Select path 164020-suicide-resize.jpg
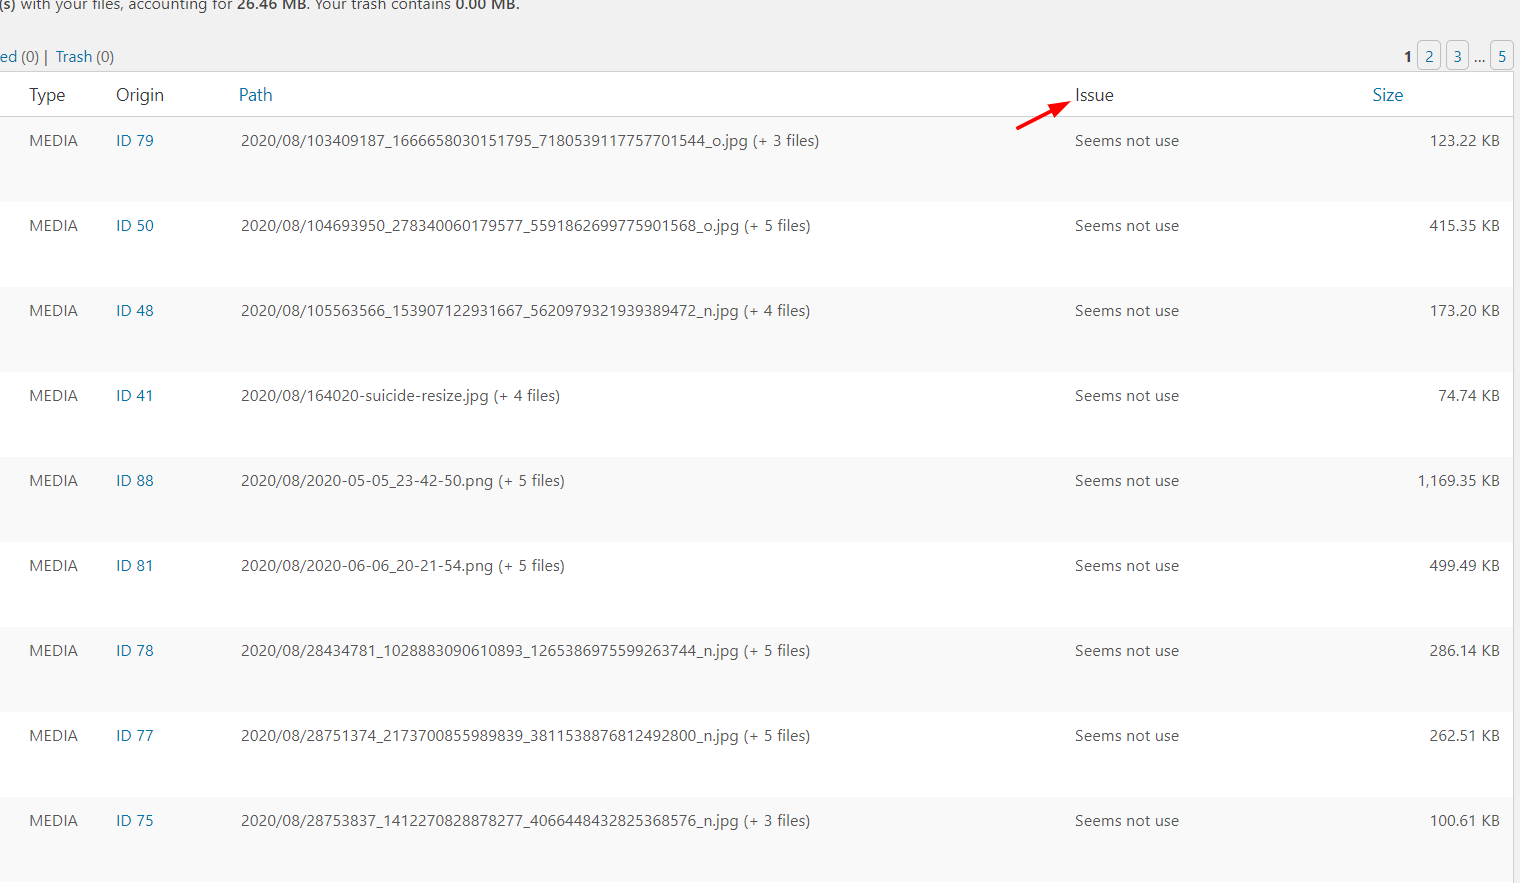This screenshot has width=1520, height=883. 400,396
